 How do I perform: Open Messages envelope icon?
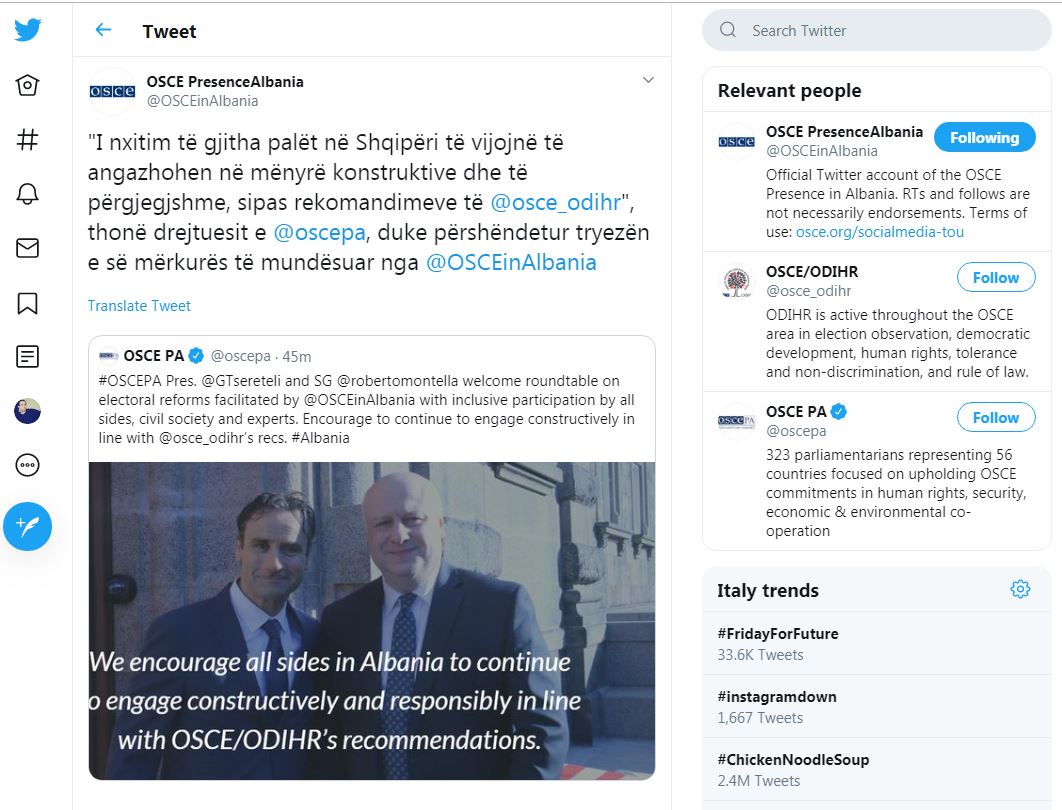tap(27, 248)
